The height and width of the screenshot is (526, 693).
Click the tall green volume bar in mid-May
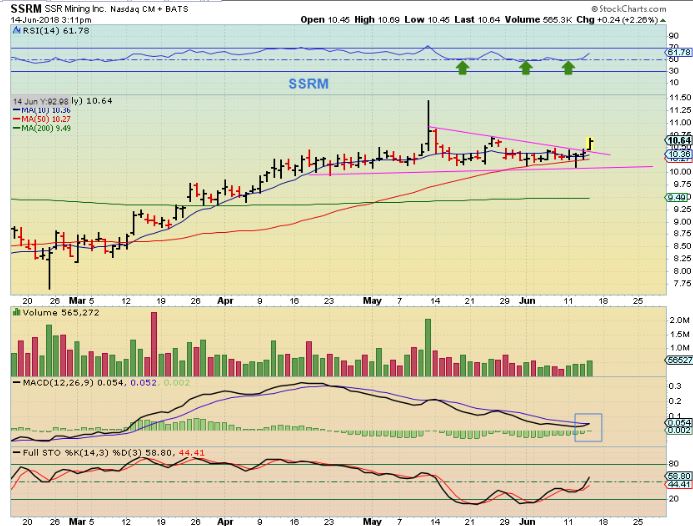[x=427, y=347]
